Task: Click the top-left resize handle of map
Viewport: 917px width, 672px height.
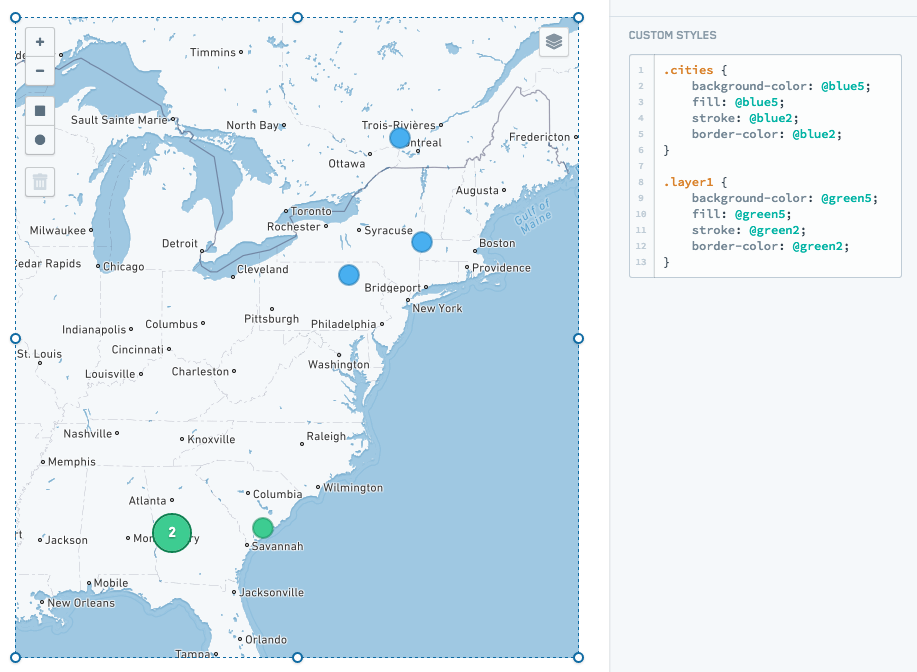Action: 16,18
